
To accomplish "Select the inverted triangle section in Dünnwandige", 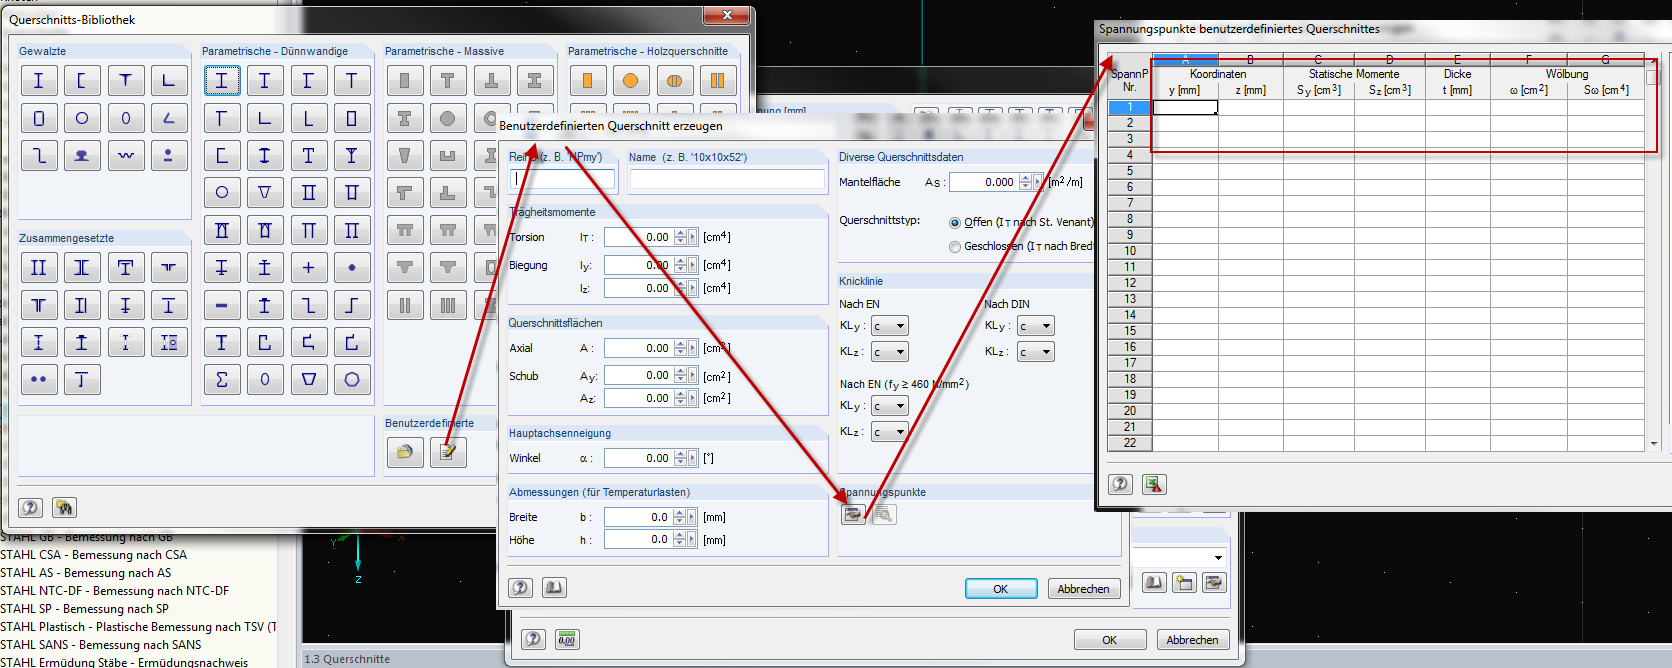I will (265, 192).
